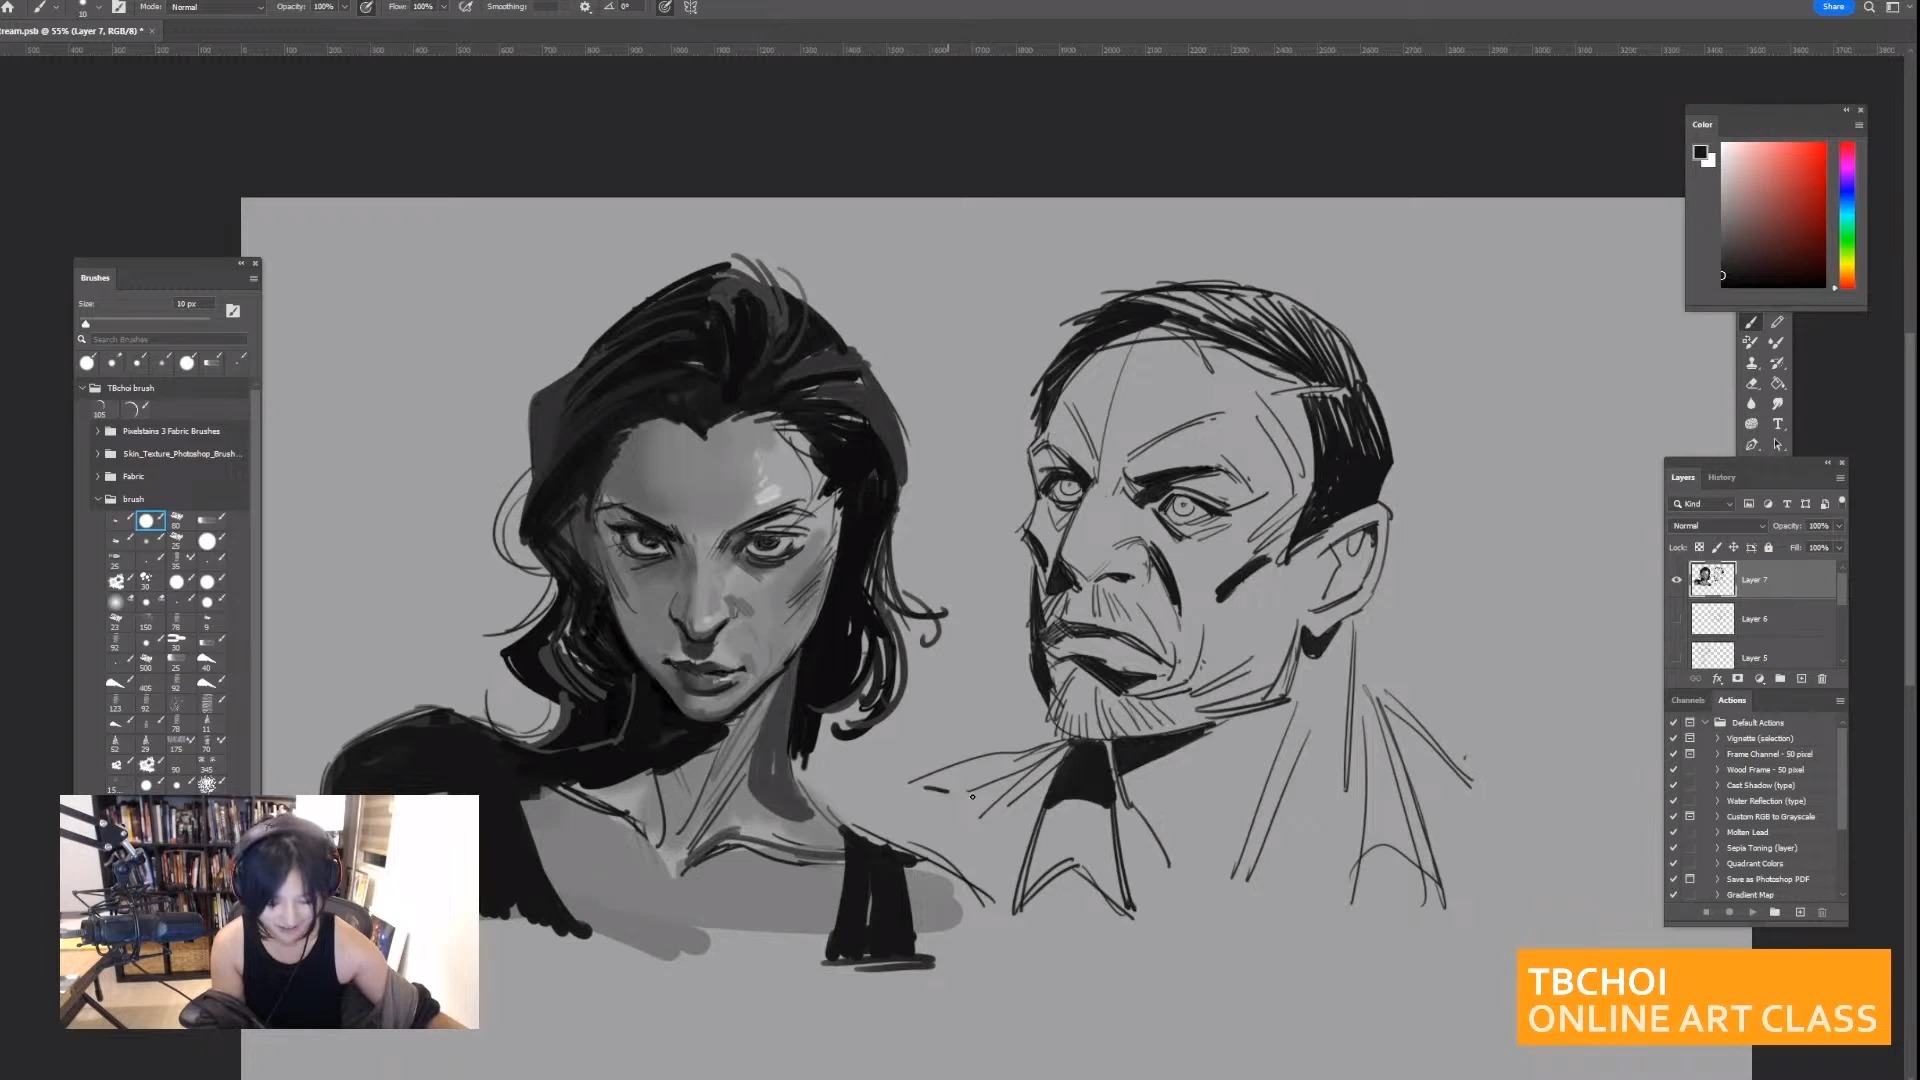Open smoothing options gear
1920x1080 pixels.
[585, 7]
